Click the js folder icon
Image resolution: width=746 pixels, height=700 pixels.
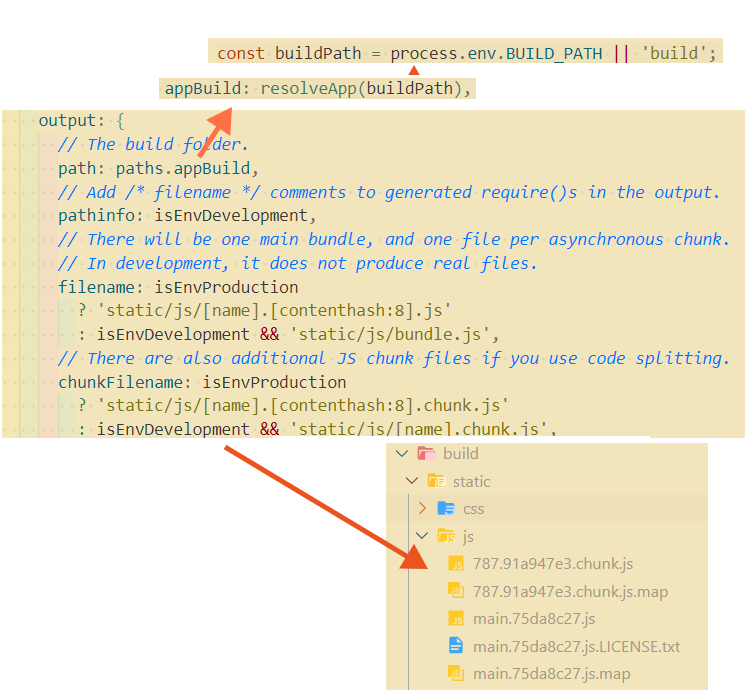click(446, 536)
